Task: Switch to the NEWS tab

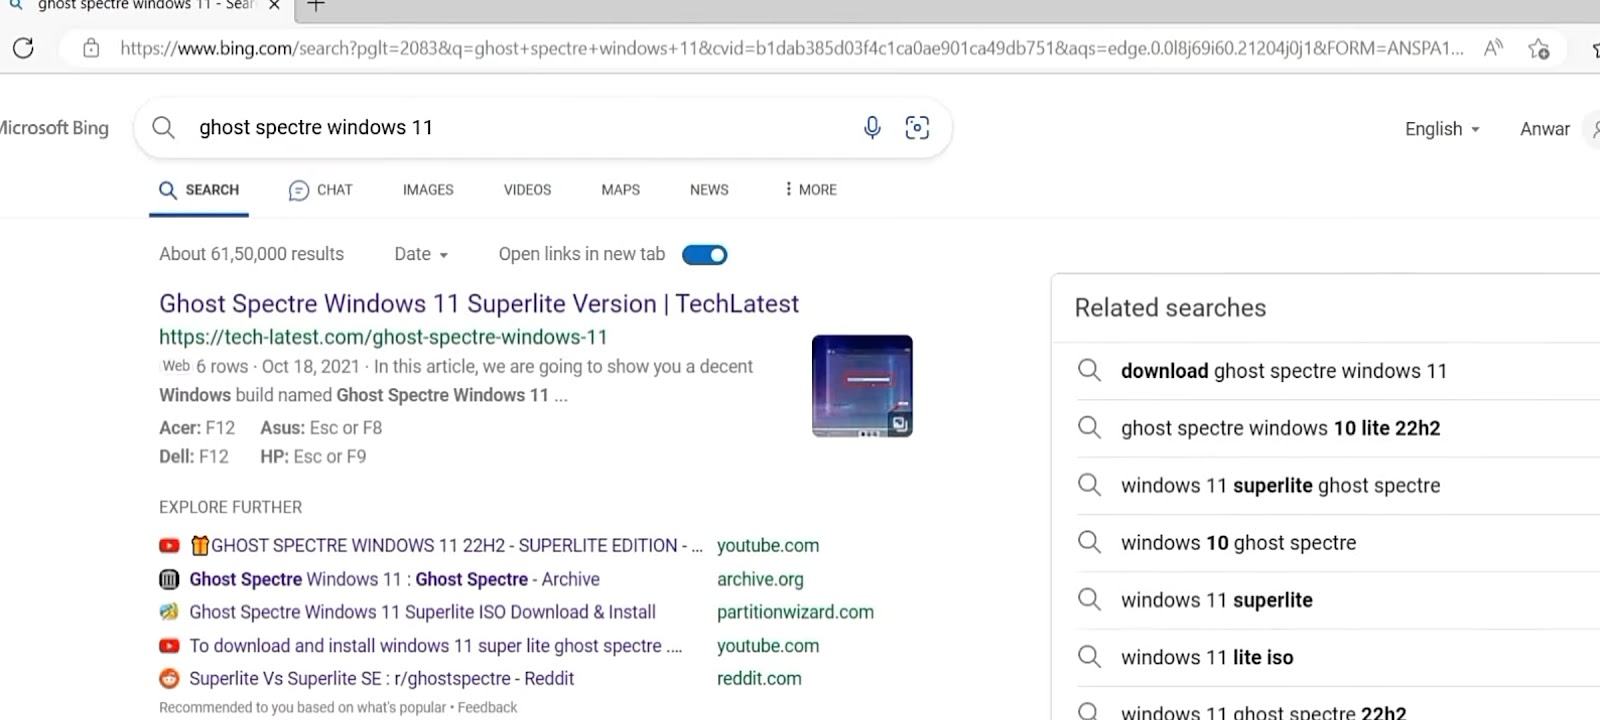Action: 709,190
